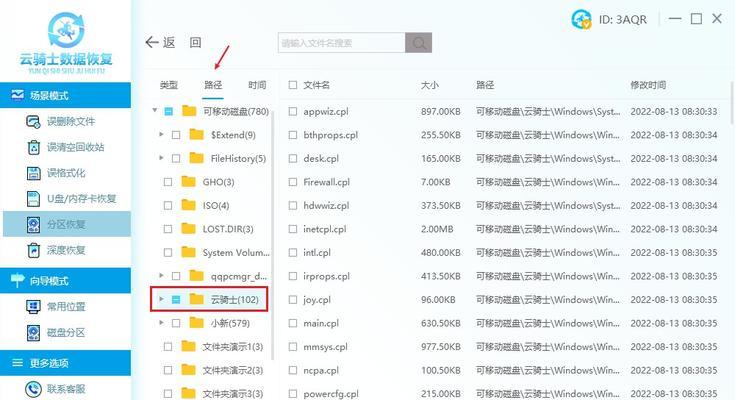Check the bthprops.cpl file checkbox
735x400 pixels.
pos(293,135)
